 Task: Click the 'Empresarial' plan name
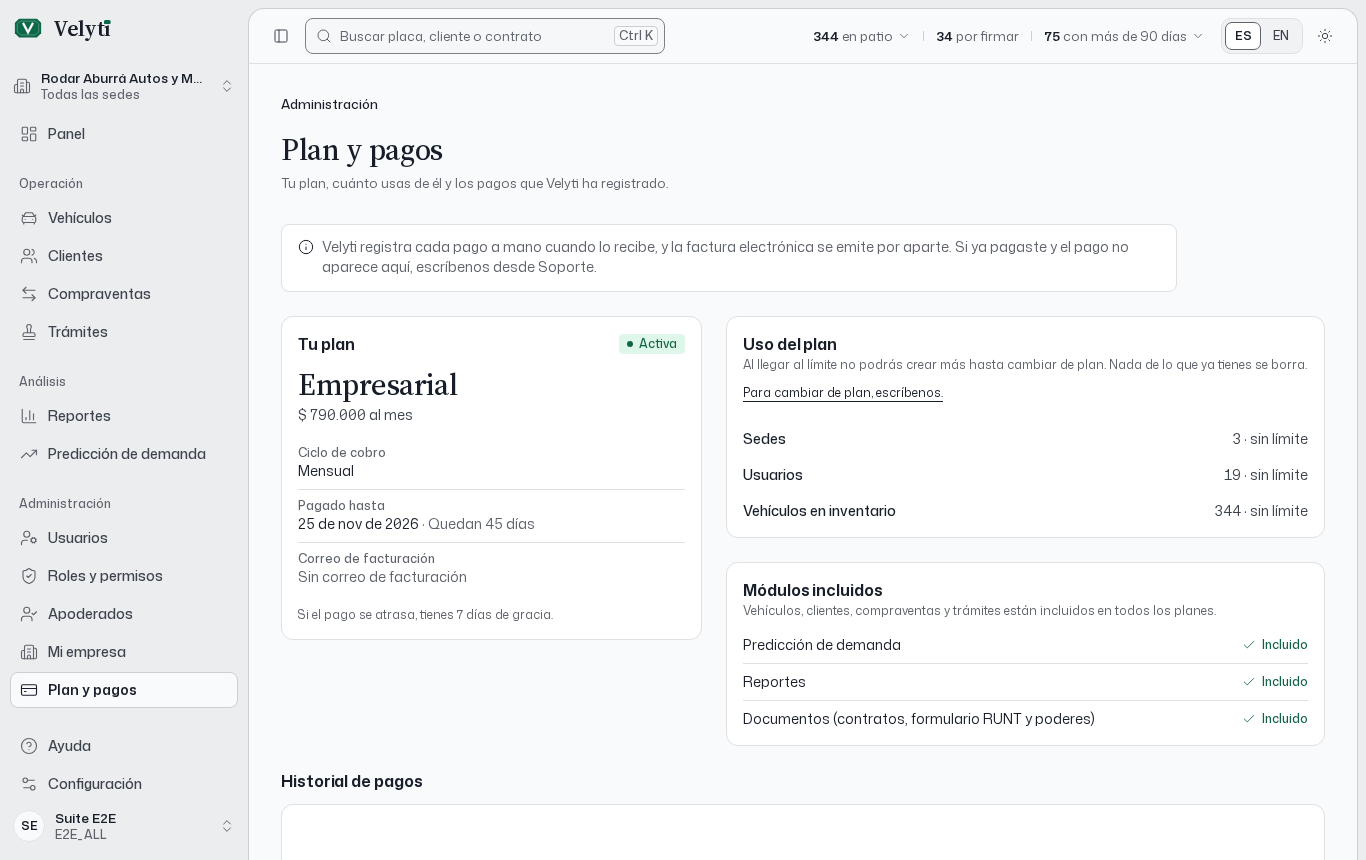(378, 385)
